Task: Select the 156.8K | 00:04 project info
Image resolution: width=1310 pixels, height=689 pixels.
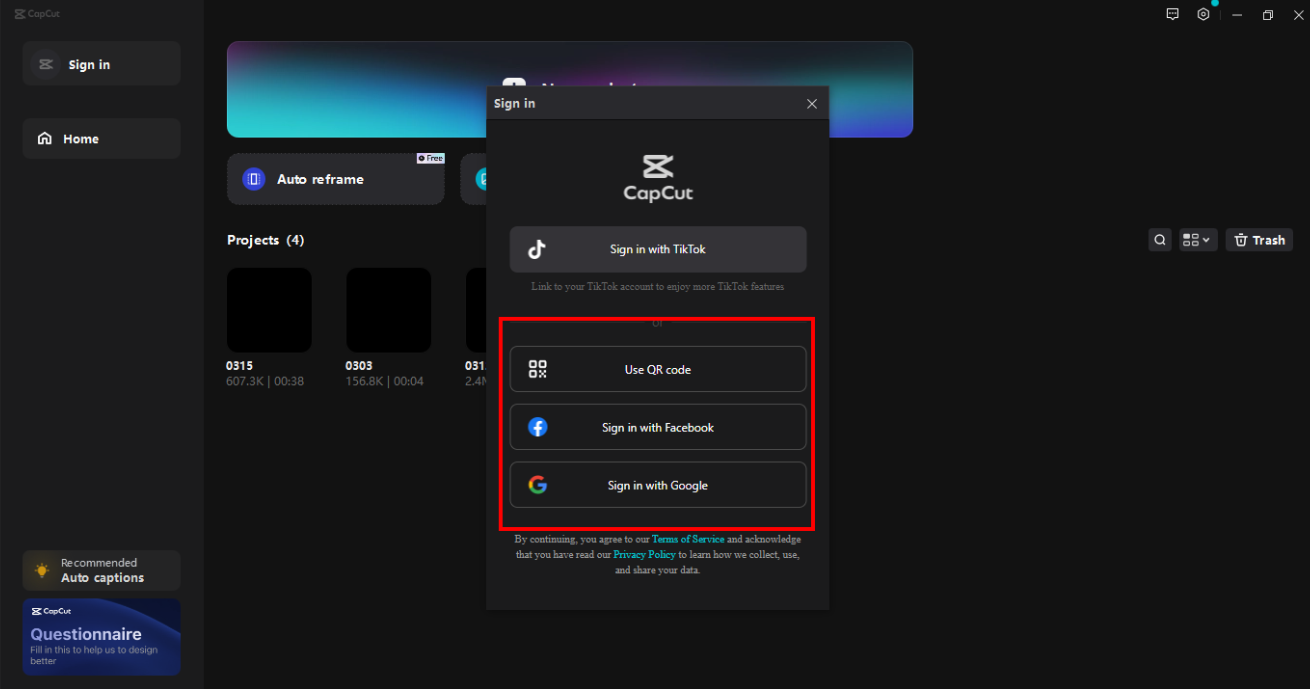Action: point(384,381)
